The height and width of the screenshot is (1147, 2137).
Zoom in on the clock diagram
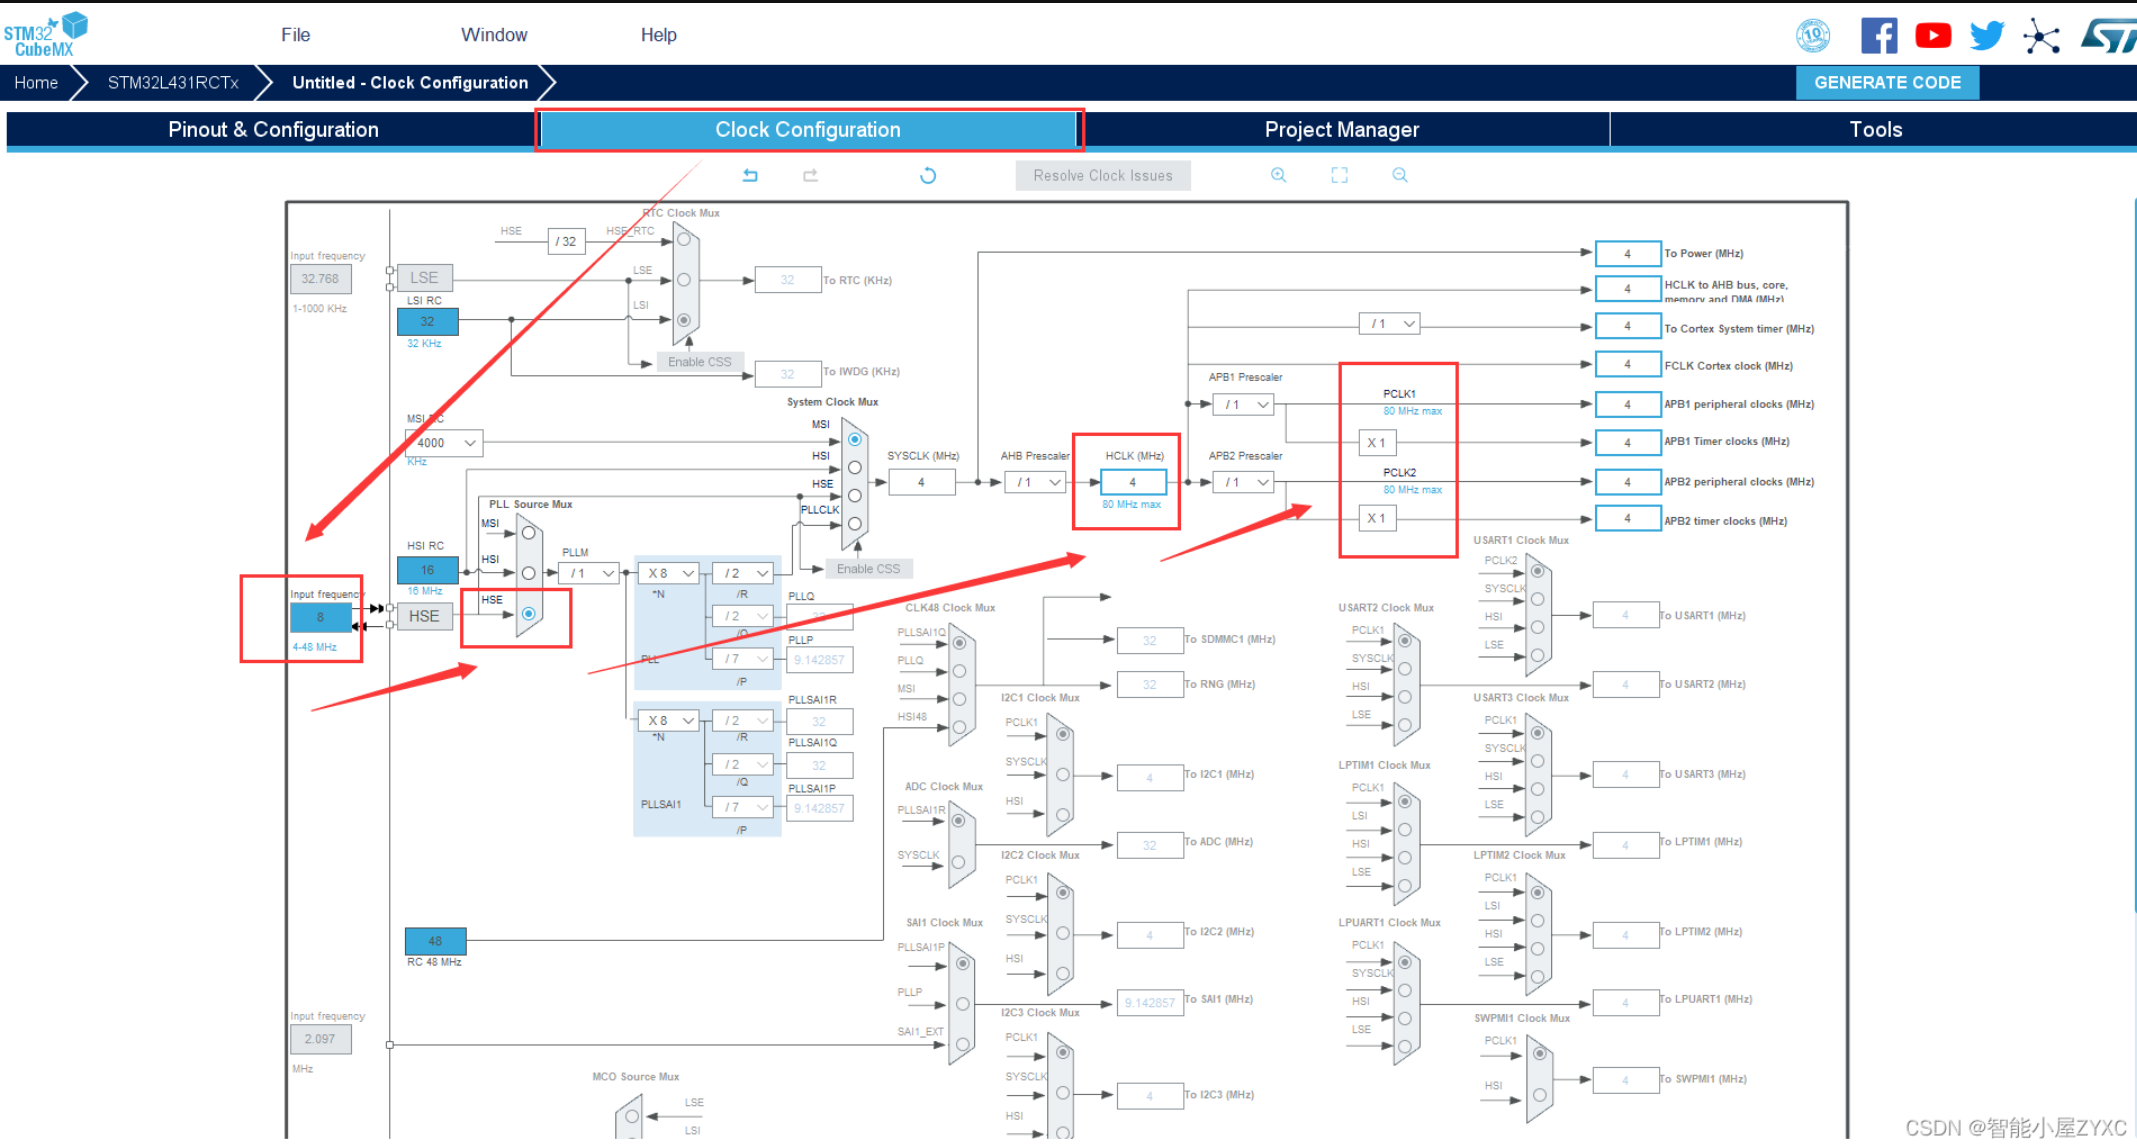click(x=1278, y=175)
